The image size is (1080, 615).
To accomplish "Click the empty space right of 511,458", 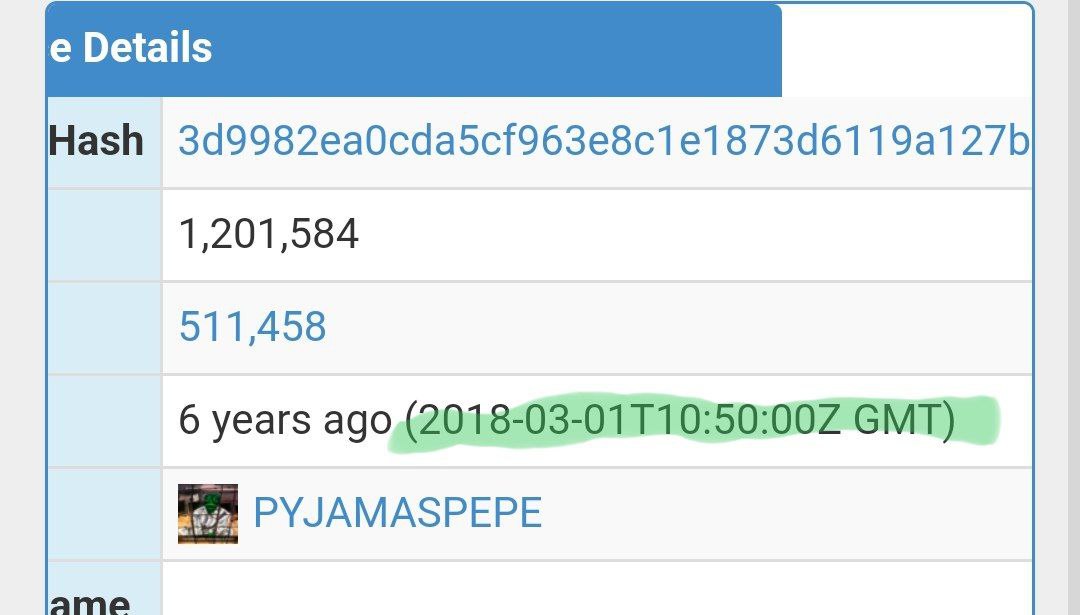I will pyautogui.click(x=678, y=327).
